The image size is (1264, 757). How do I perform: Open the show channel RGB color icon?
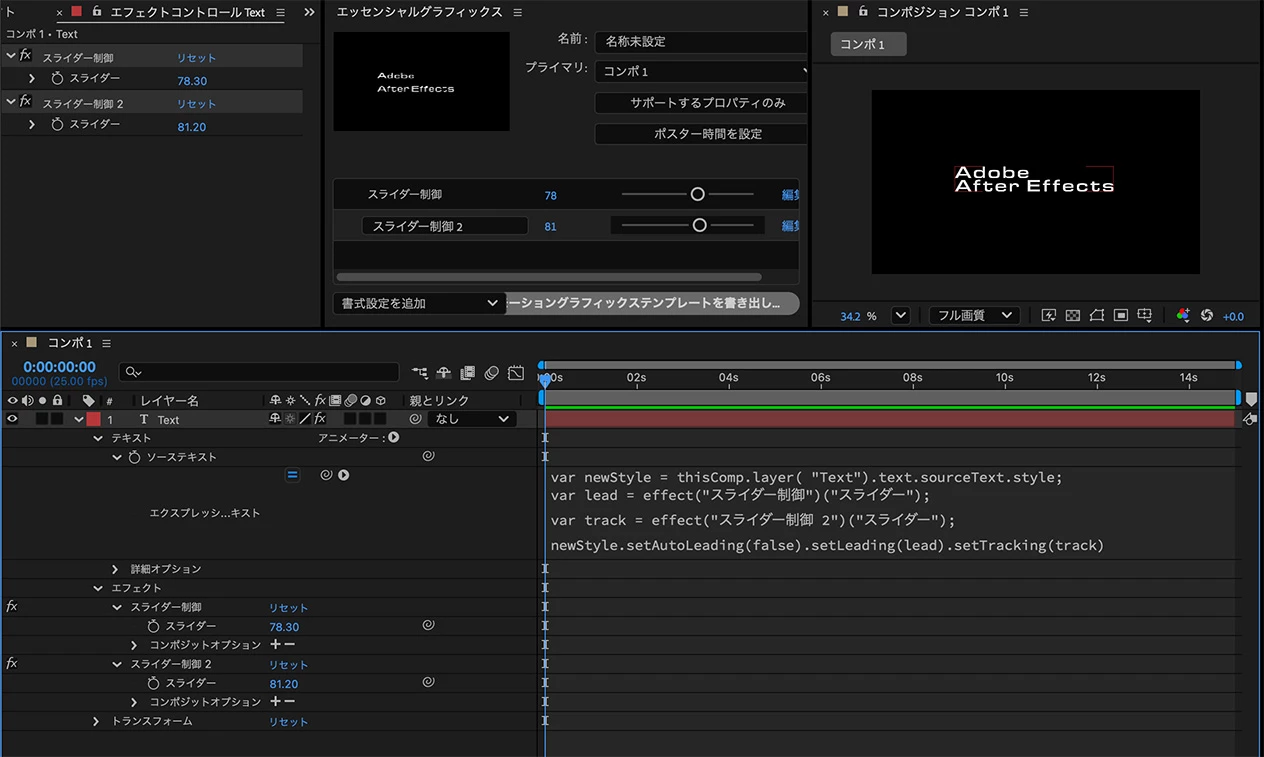[1183, 315]
